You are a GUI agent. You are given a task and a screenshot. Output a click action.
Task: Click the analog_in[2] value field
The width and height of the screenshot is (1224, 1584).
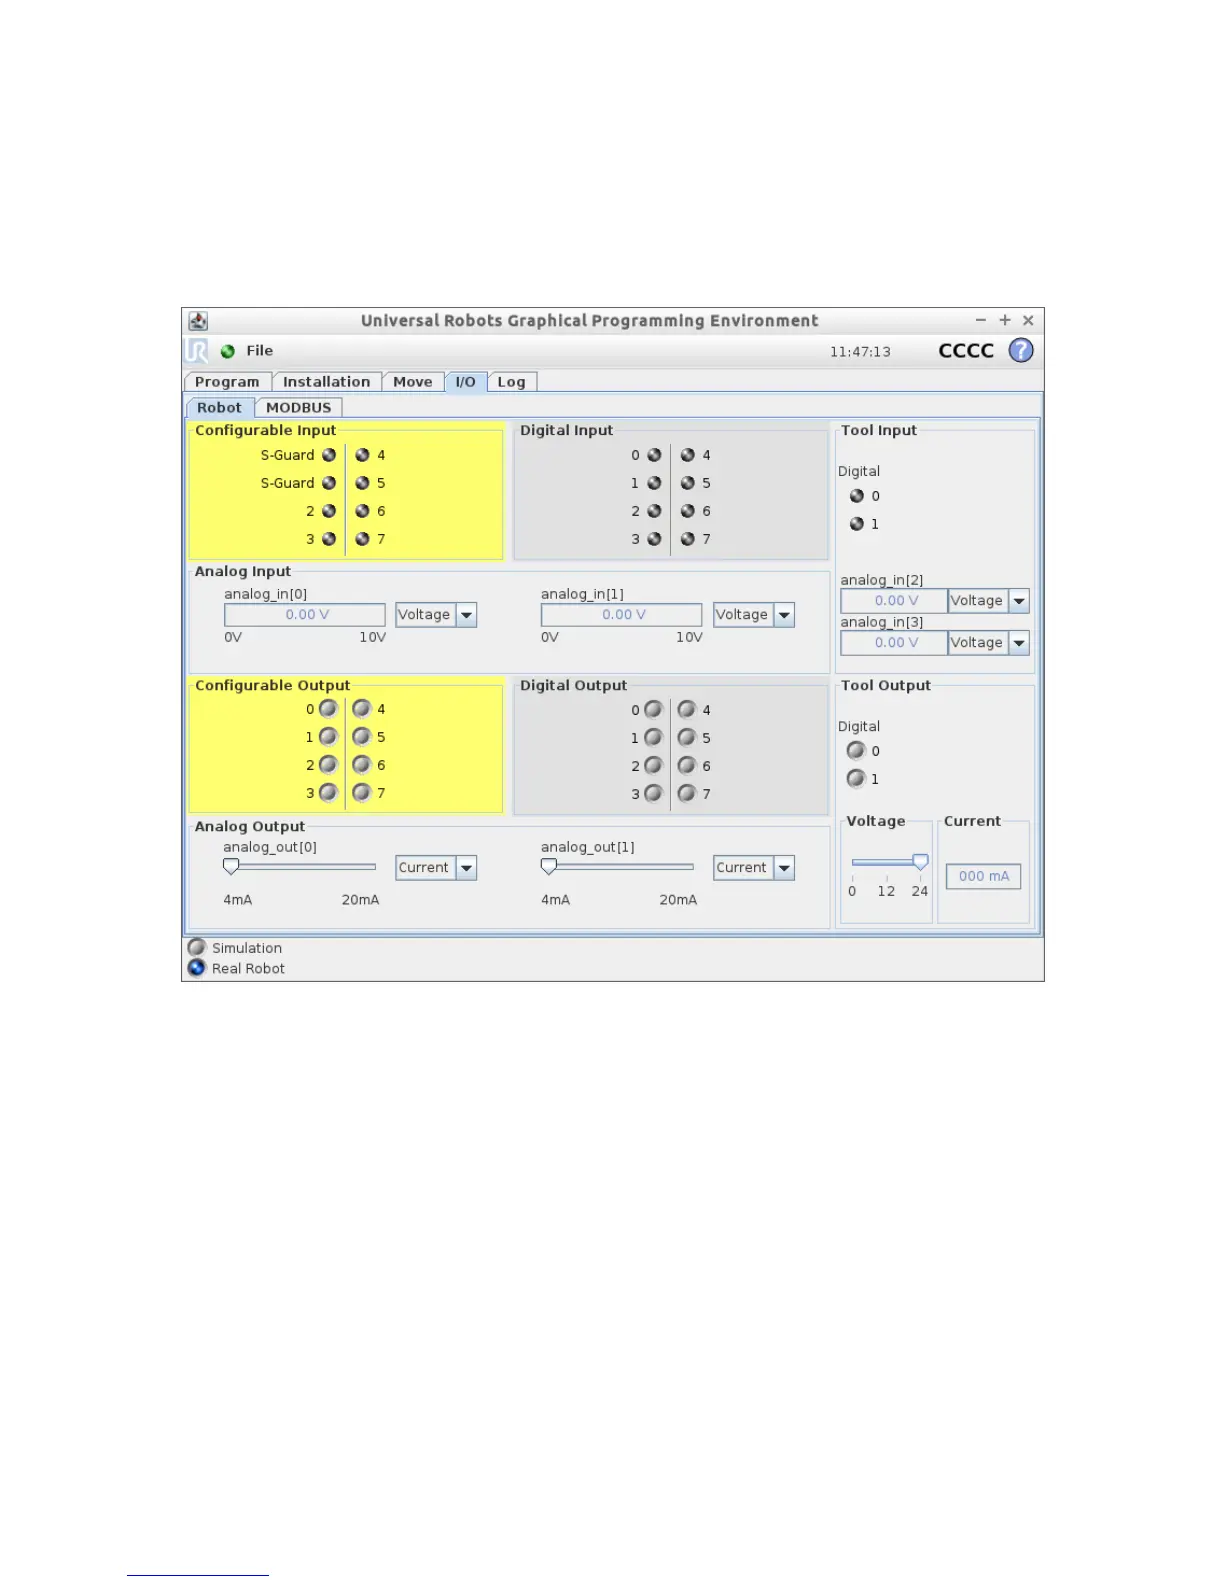click(894, 601)
